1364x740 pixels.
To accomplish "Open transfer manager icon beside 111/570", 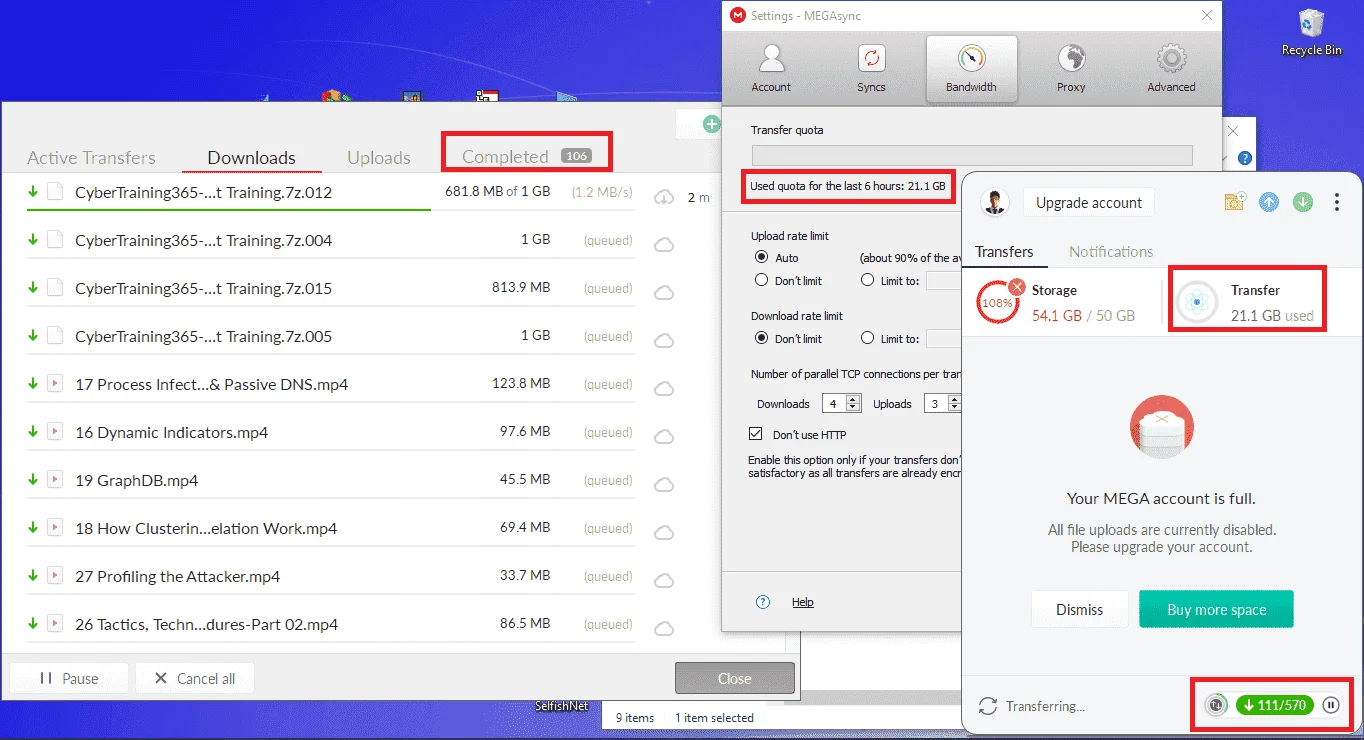I will coord(1216,705).
